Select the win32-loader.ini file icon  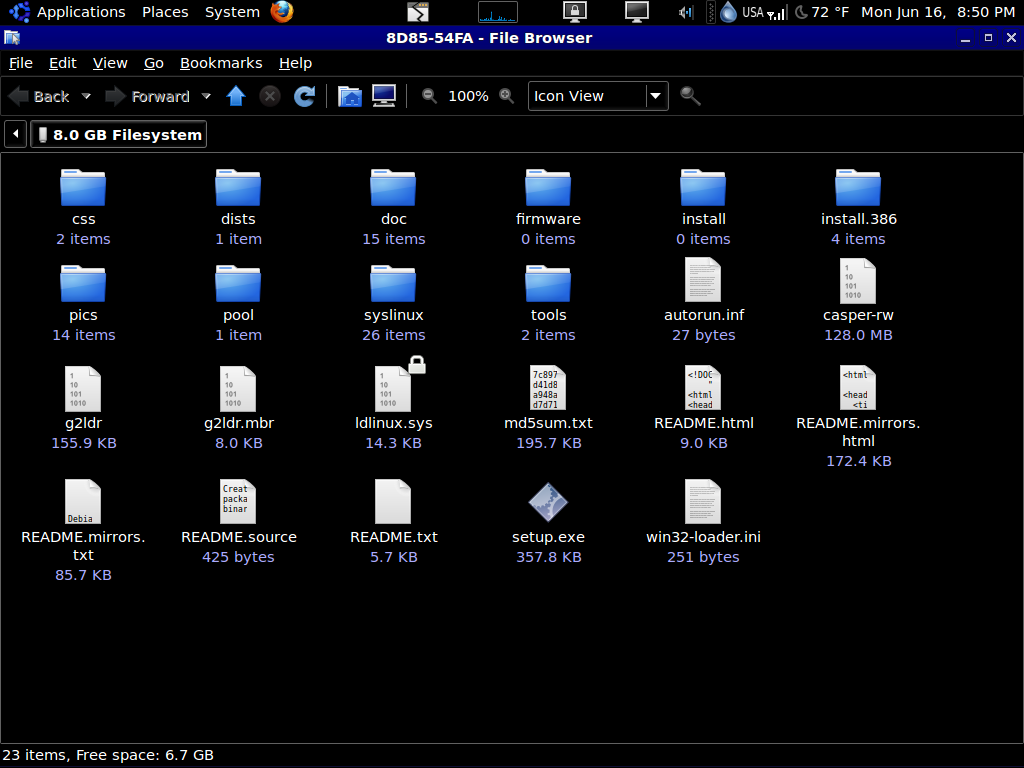point(703,502)
